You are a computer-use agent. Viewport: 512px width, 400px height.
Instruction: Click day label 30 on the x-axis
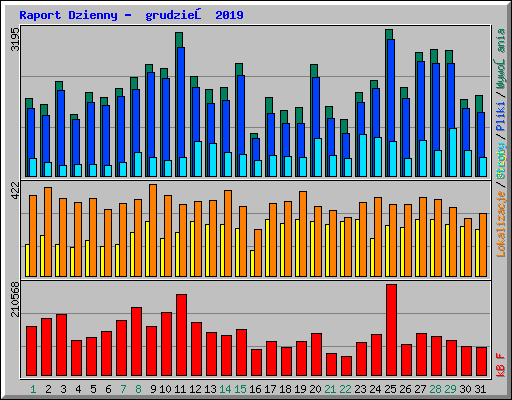[465, 389]
